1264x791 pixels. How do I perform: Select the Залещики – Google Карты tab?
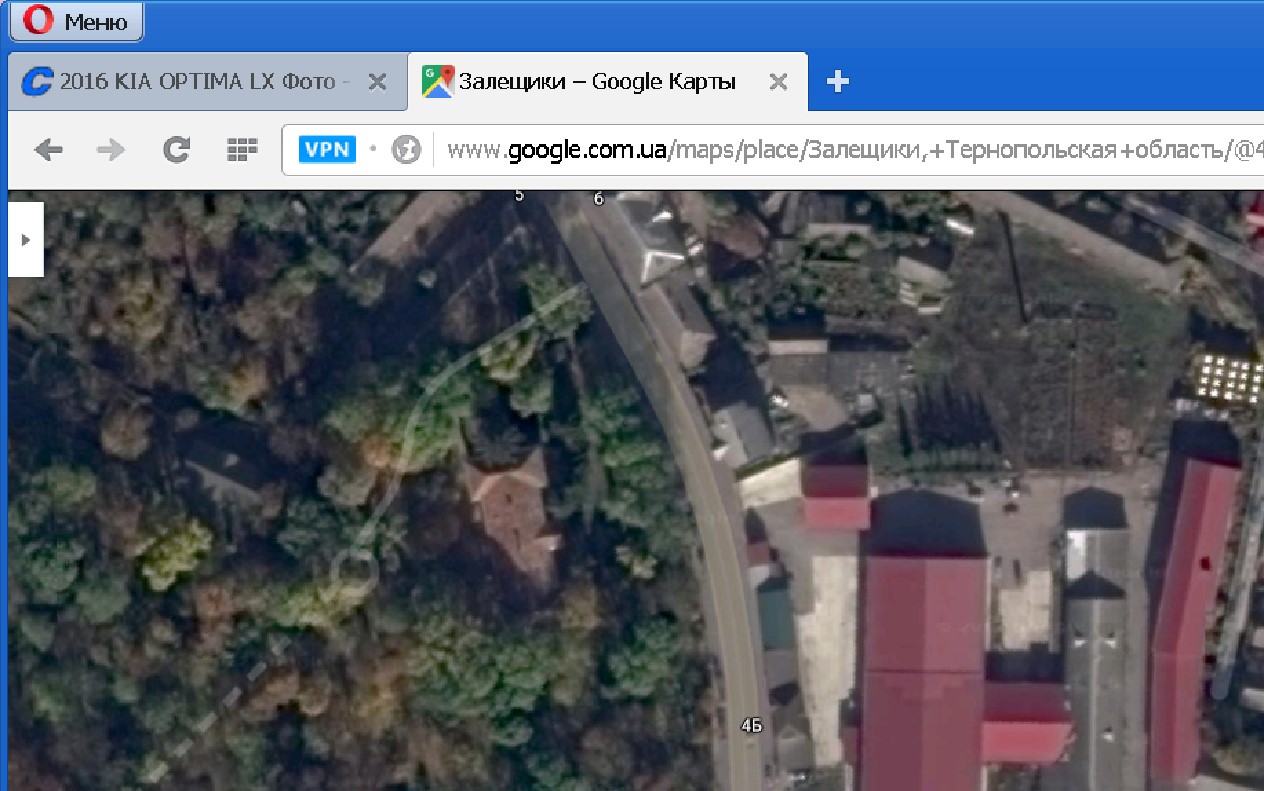pyautogui.click(x=597, y=82)
